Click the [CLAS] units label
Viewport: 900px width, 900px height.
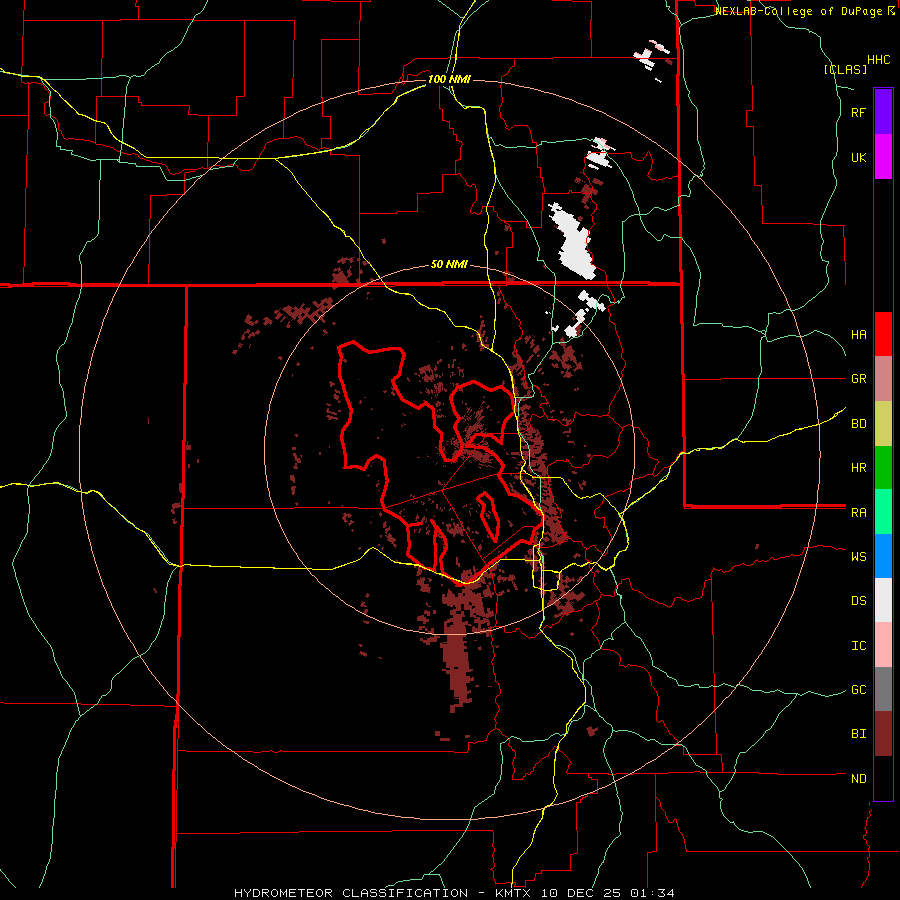(x=845, y=69)
